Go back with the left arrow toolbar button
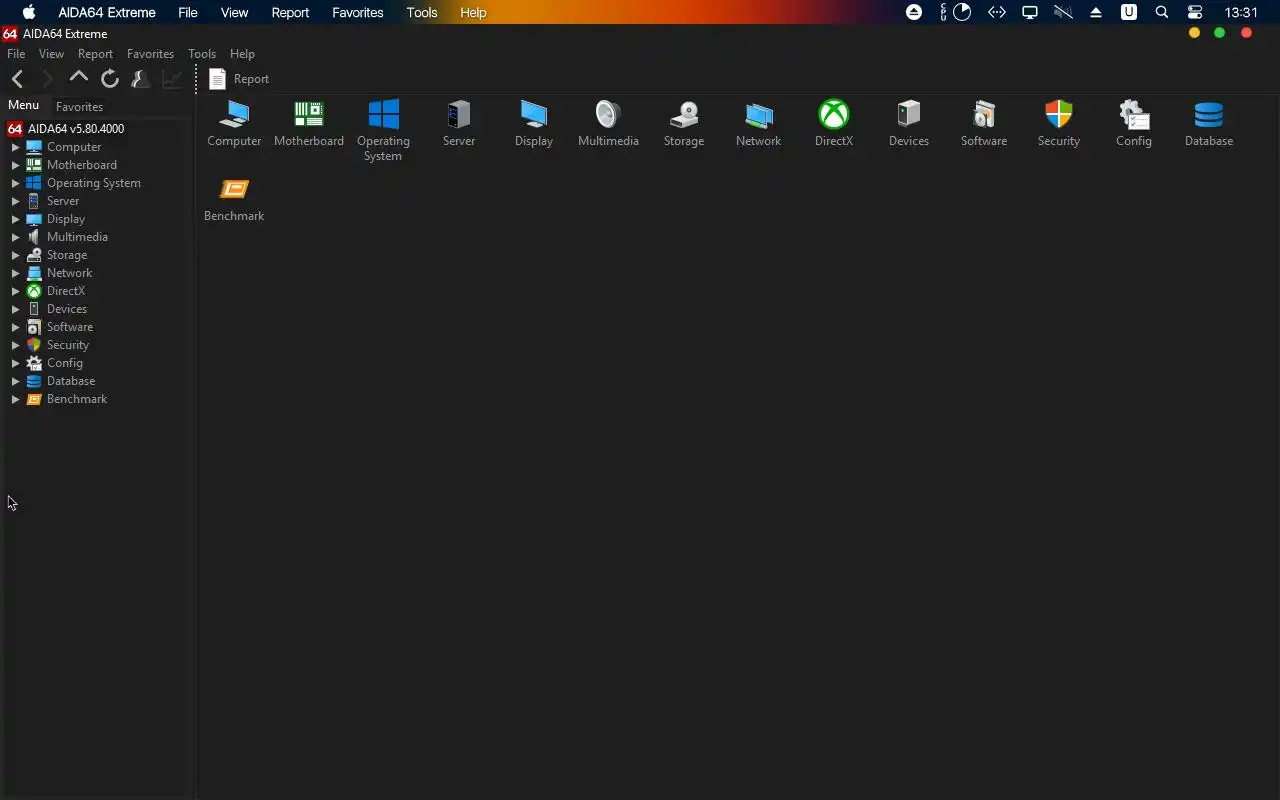 click(x=17, y=79)
